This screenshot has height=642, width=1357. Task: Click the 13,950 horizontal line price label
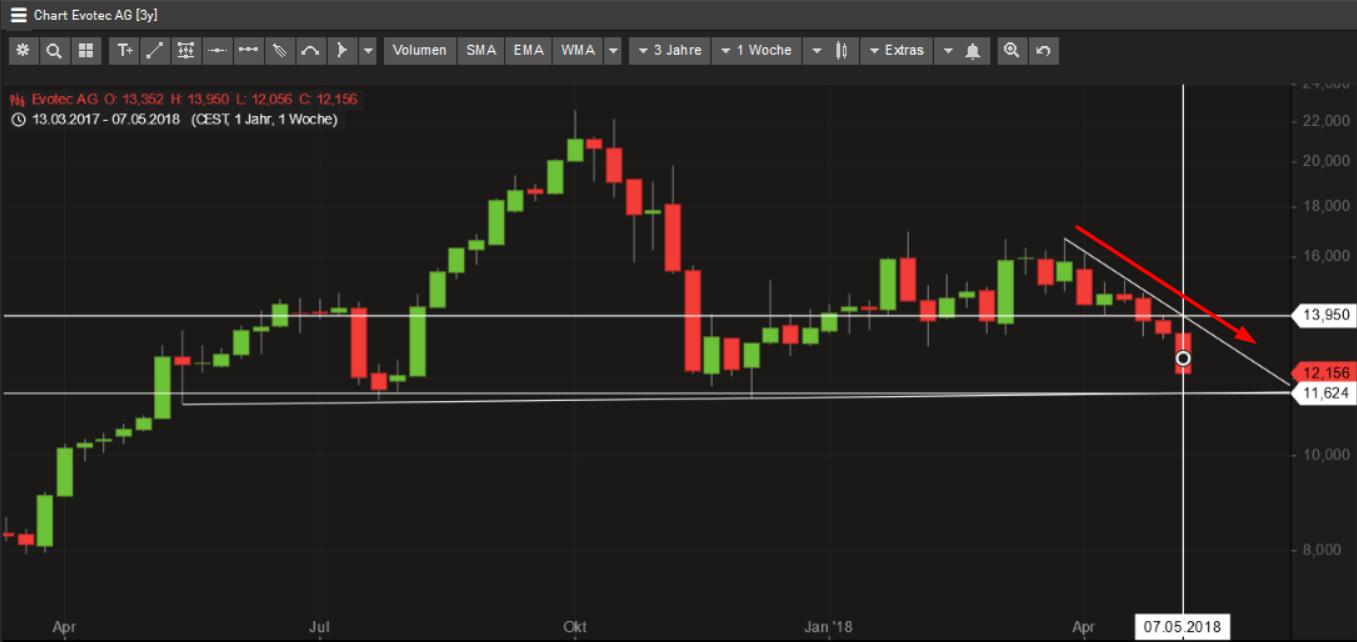click(1324, 315)
